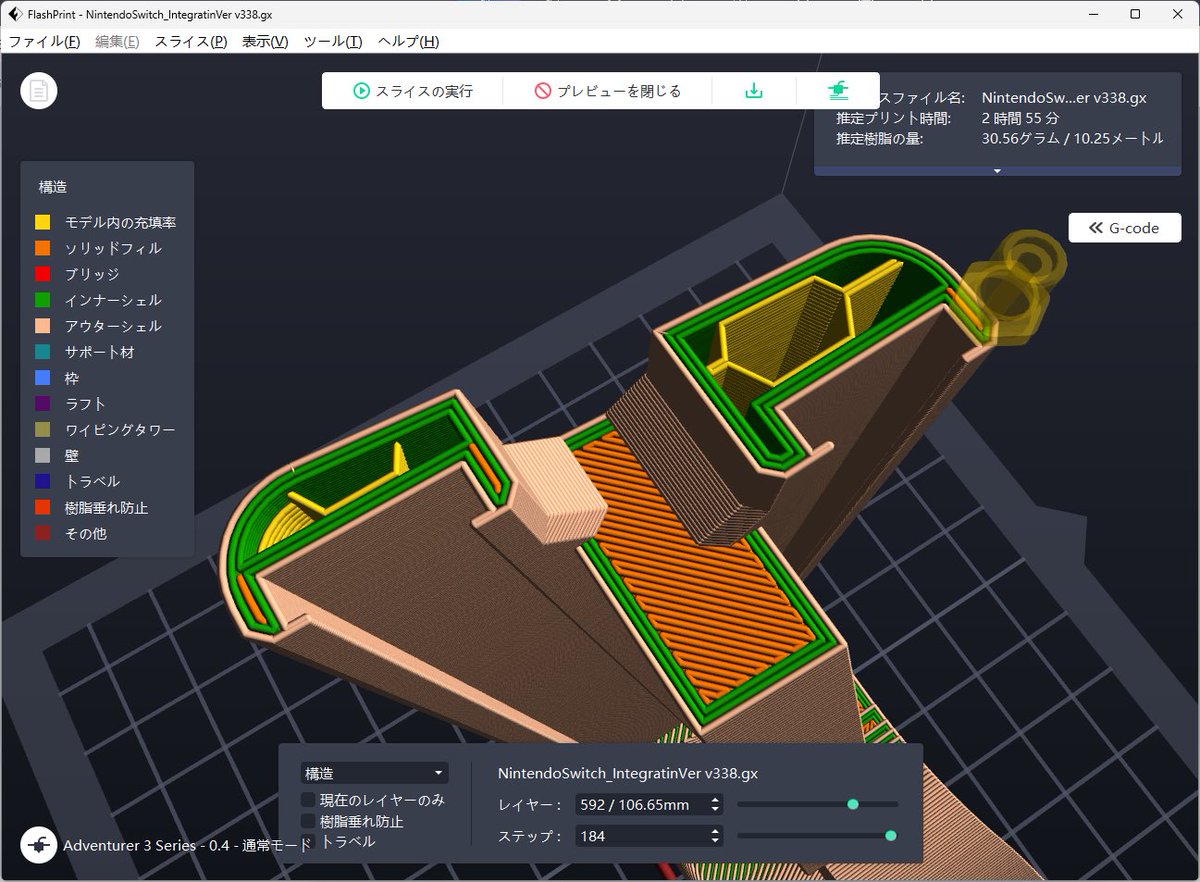This screenshot has width=1200, height=882.
Task: Click peach アウターシェル color swatch
Action: pyautogui.click(x=42, y=326)
